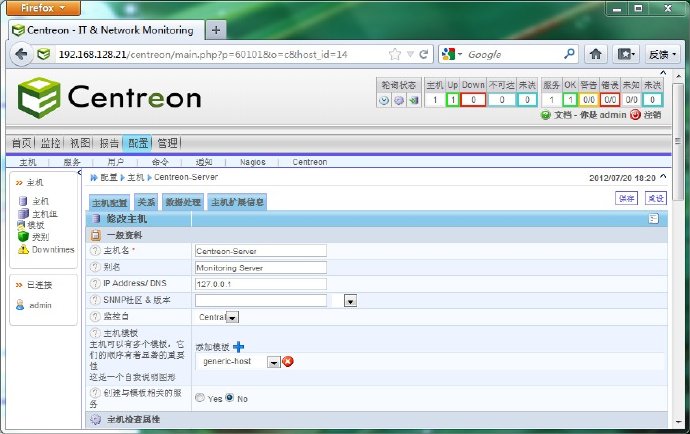Reload the page with refresh icon
The height and width of the screenshot is (434, 690).
424,54
